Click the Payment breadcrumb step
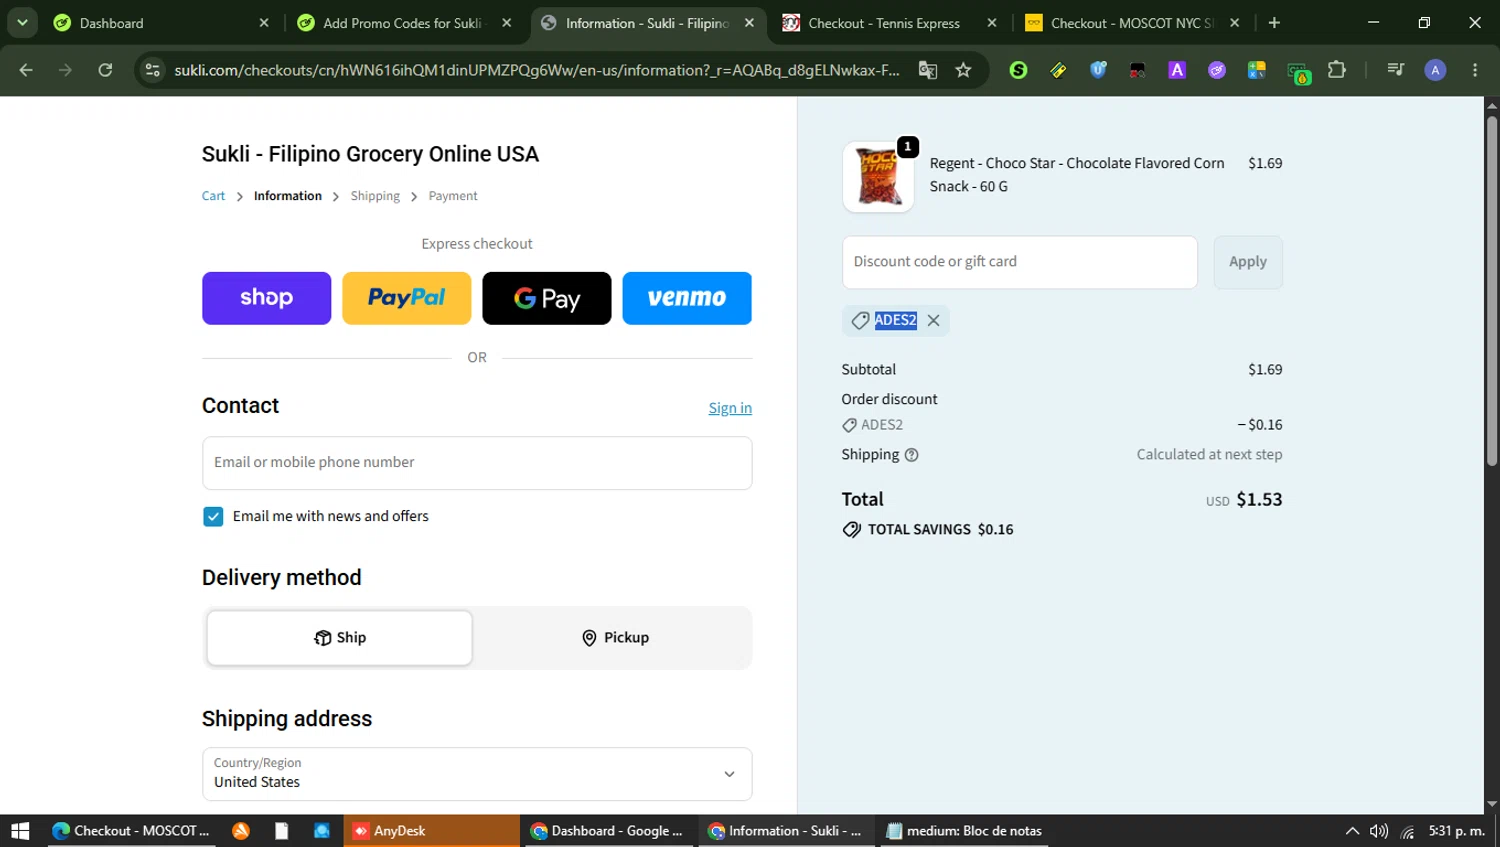 [x=453, y=196]
